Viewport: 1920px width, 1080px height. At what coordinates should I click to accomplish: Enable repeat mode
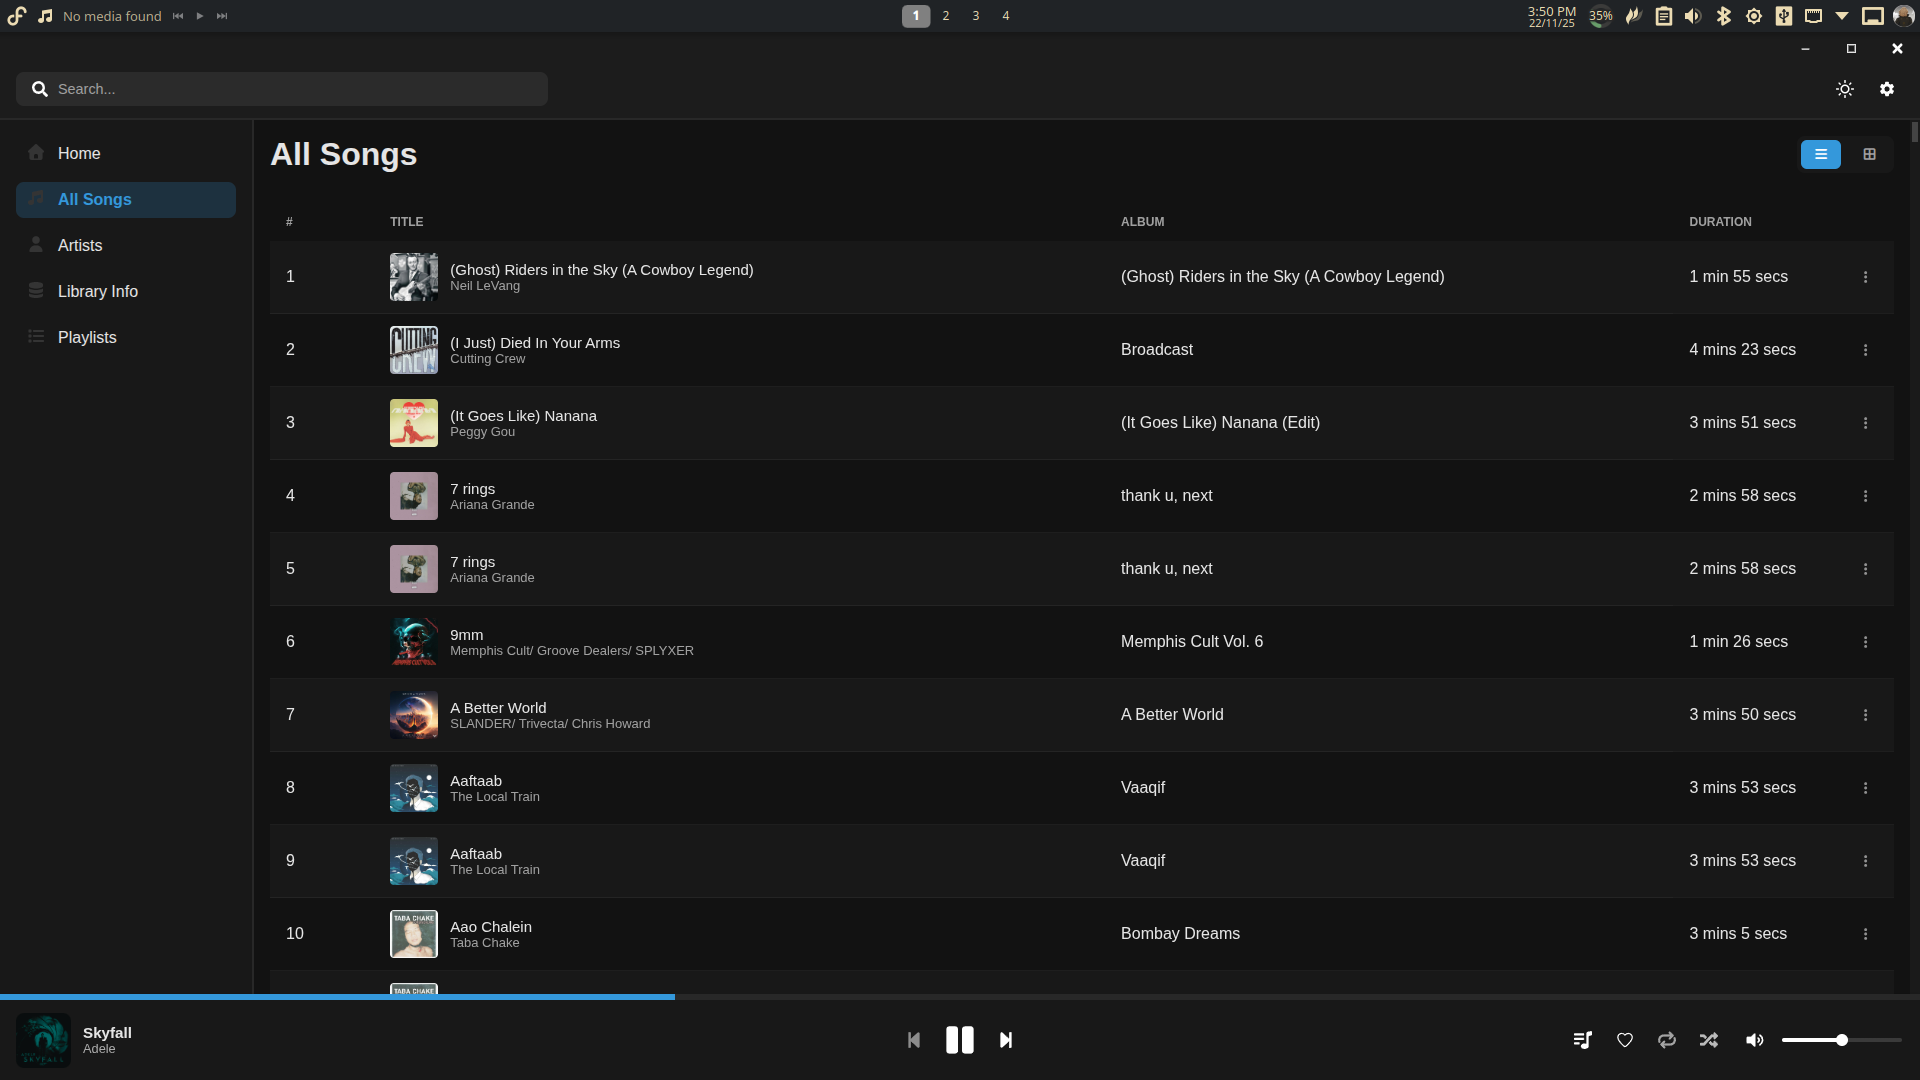tap(1667, 1040)
